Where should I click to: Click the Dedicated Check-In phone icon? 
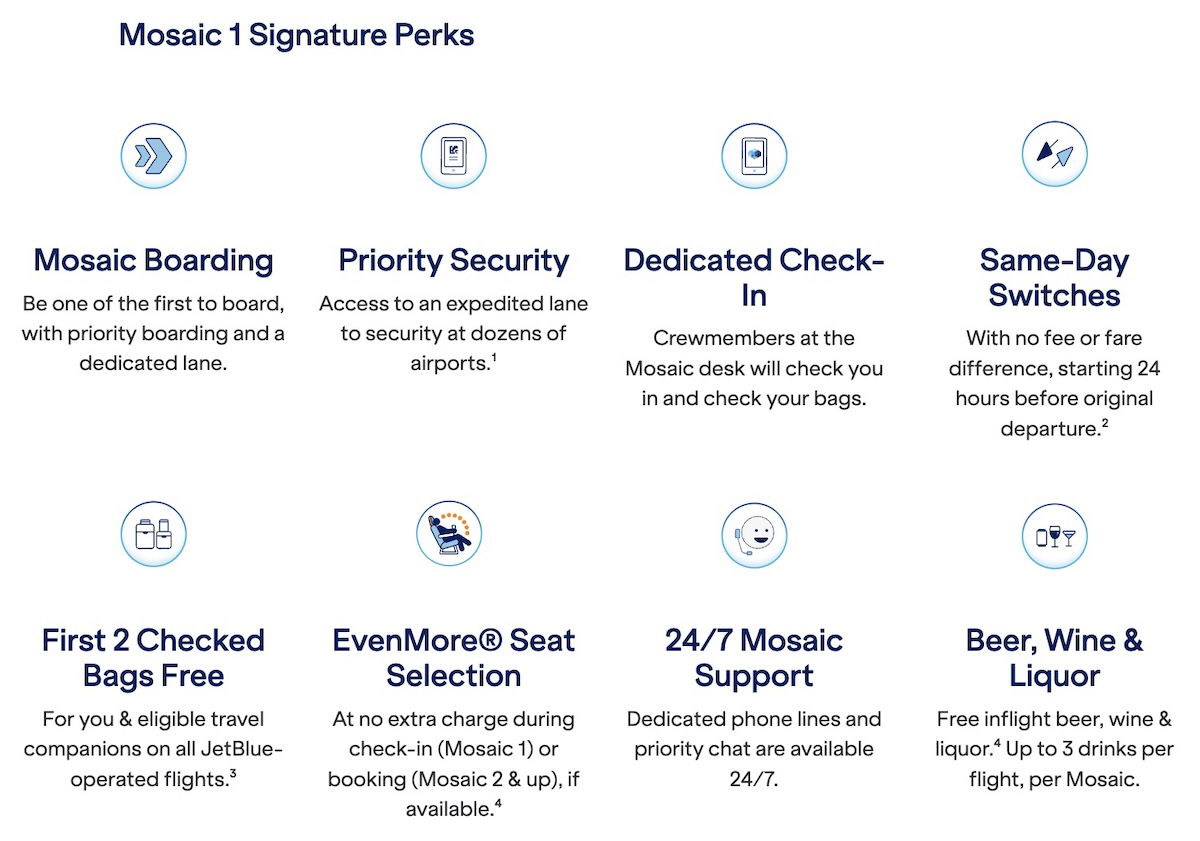coord(754,156)
